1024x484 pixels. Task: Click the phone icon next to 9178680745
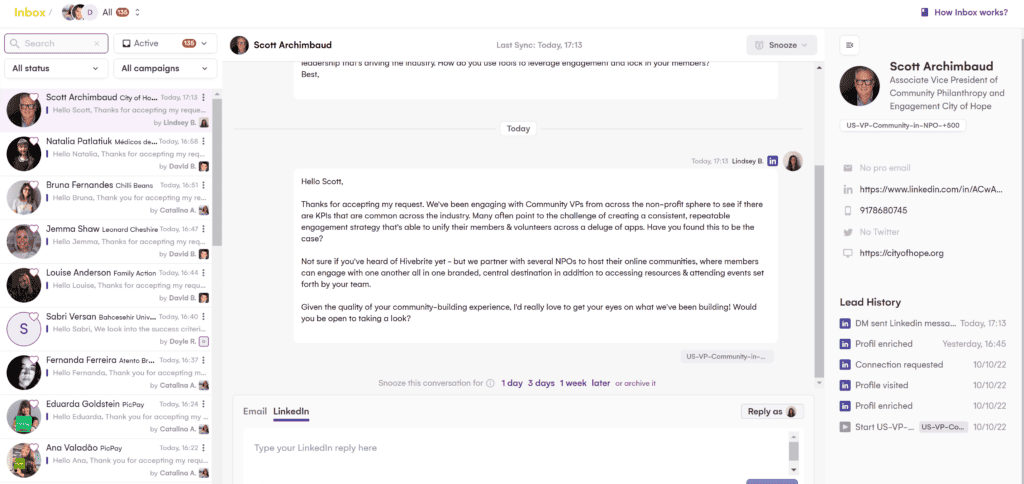pos(848,210)
